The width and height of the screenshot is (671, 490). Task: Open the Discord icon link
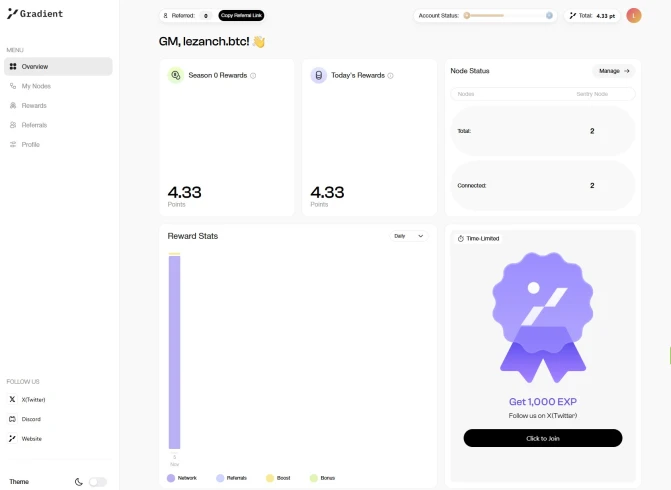point(12,419)
